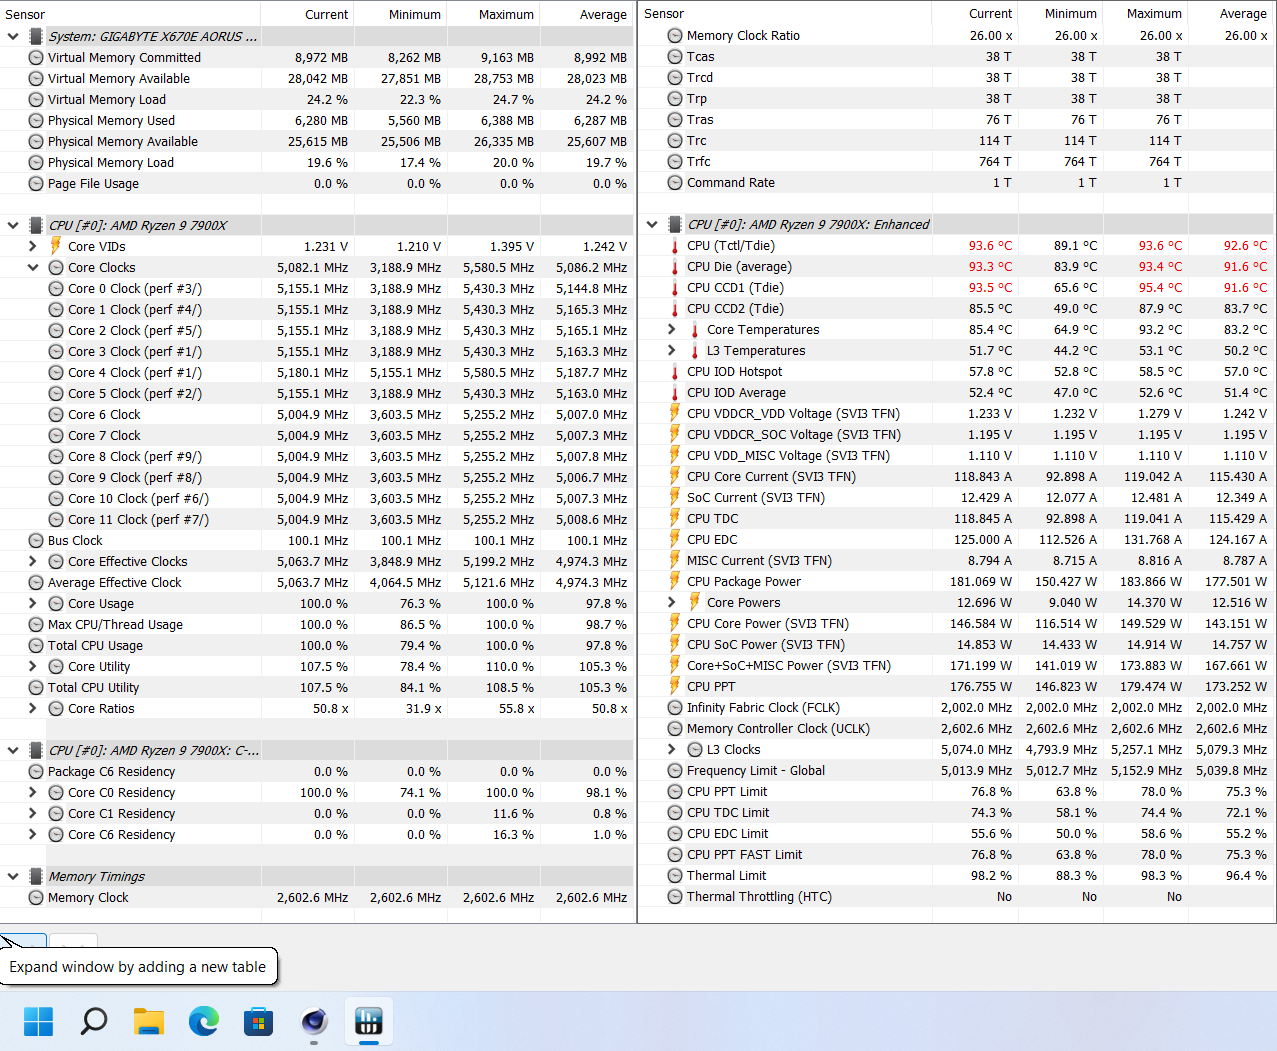Click the Current column header in left table

[307, 14]
